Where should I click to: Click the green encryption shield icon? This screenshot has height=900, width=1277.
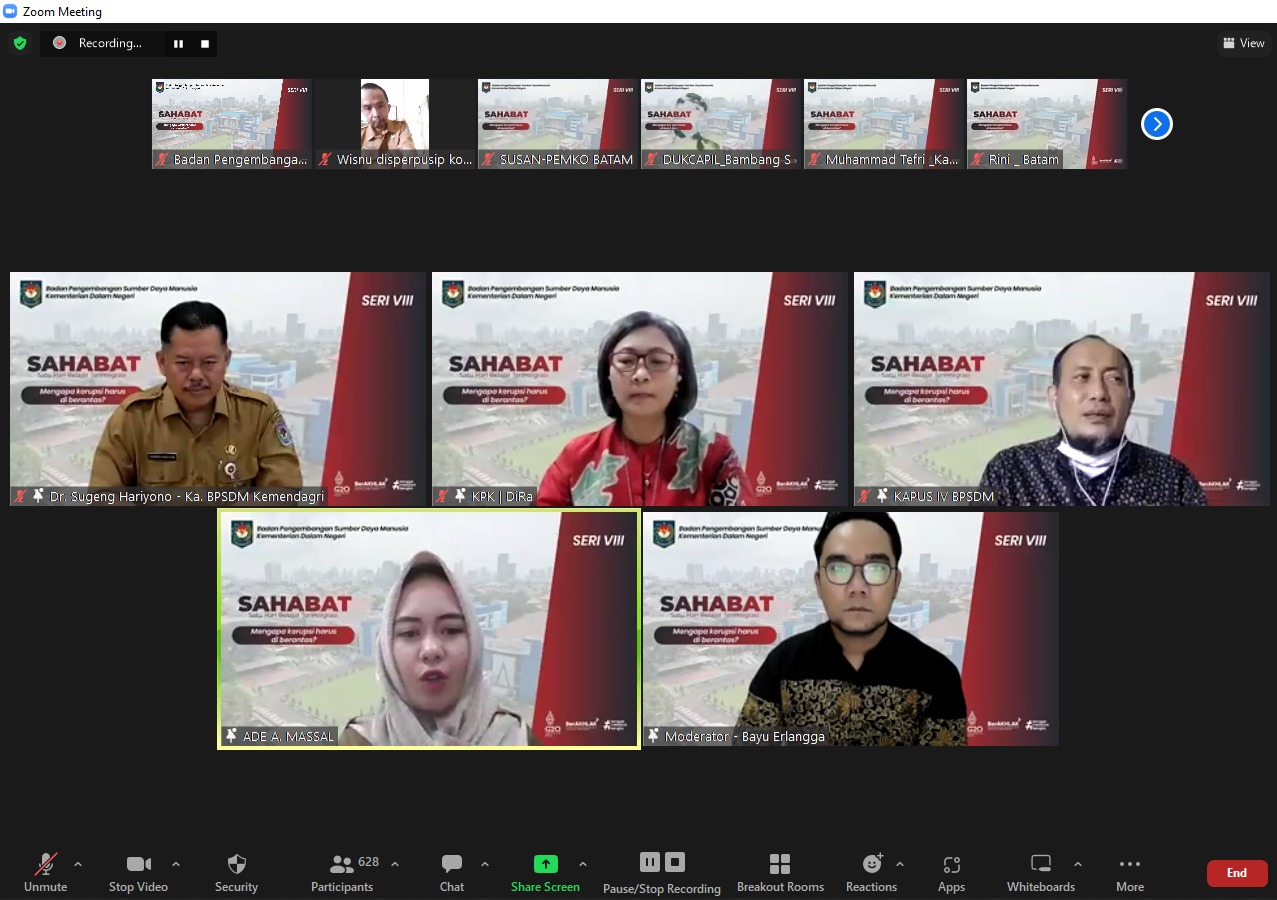click(20, 43)
